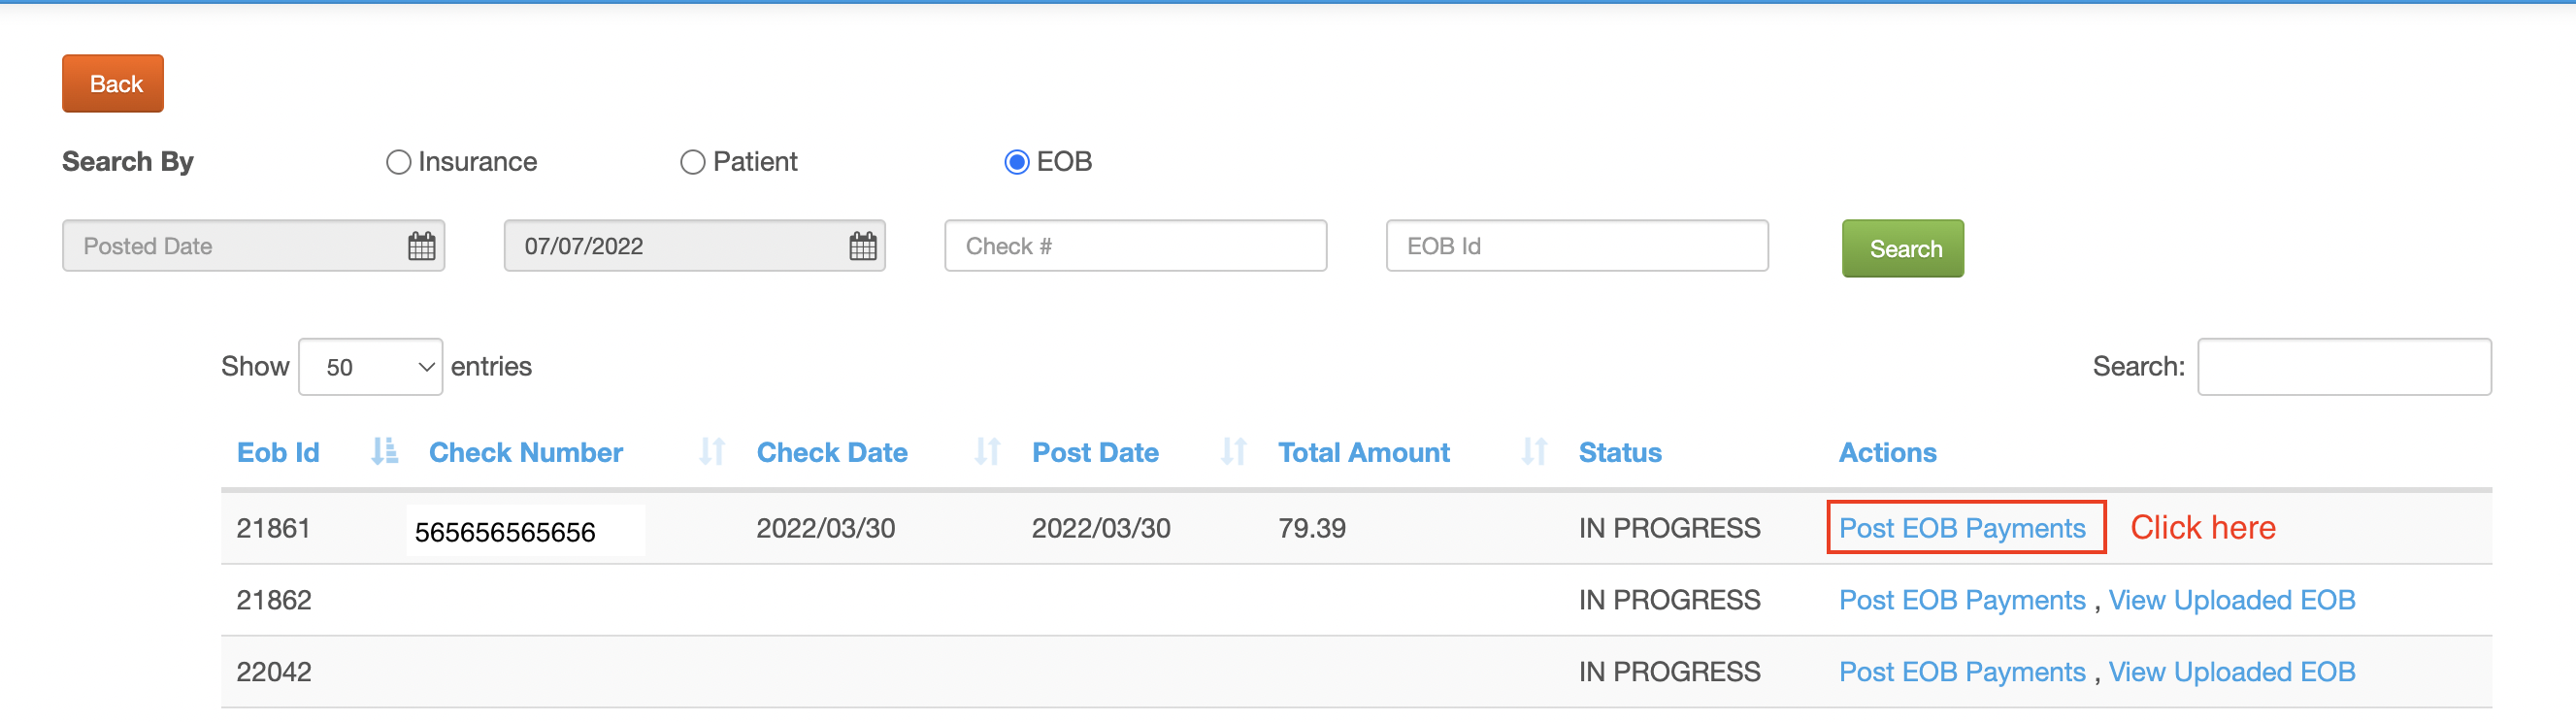Click the Check Number column header
2576x722 pixels.
pyautogui.click(x=526, y=453)
